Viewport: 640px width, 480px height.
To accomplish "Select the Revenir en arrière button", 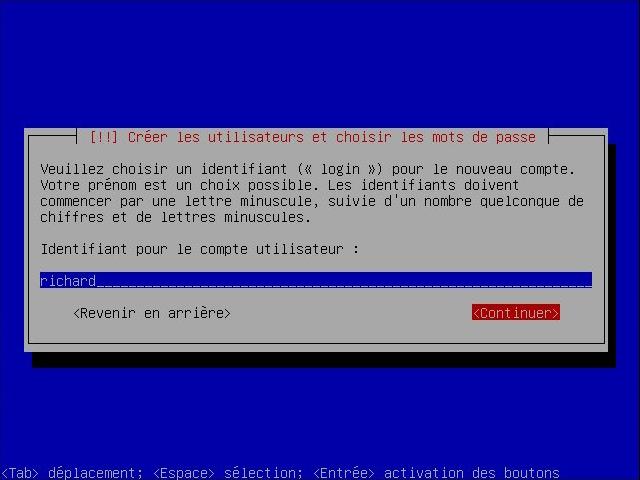I will (152, 313).
